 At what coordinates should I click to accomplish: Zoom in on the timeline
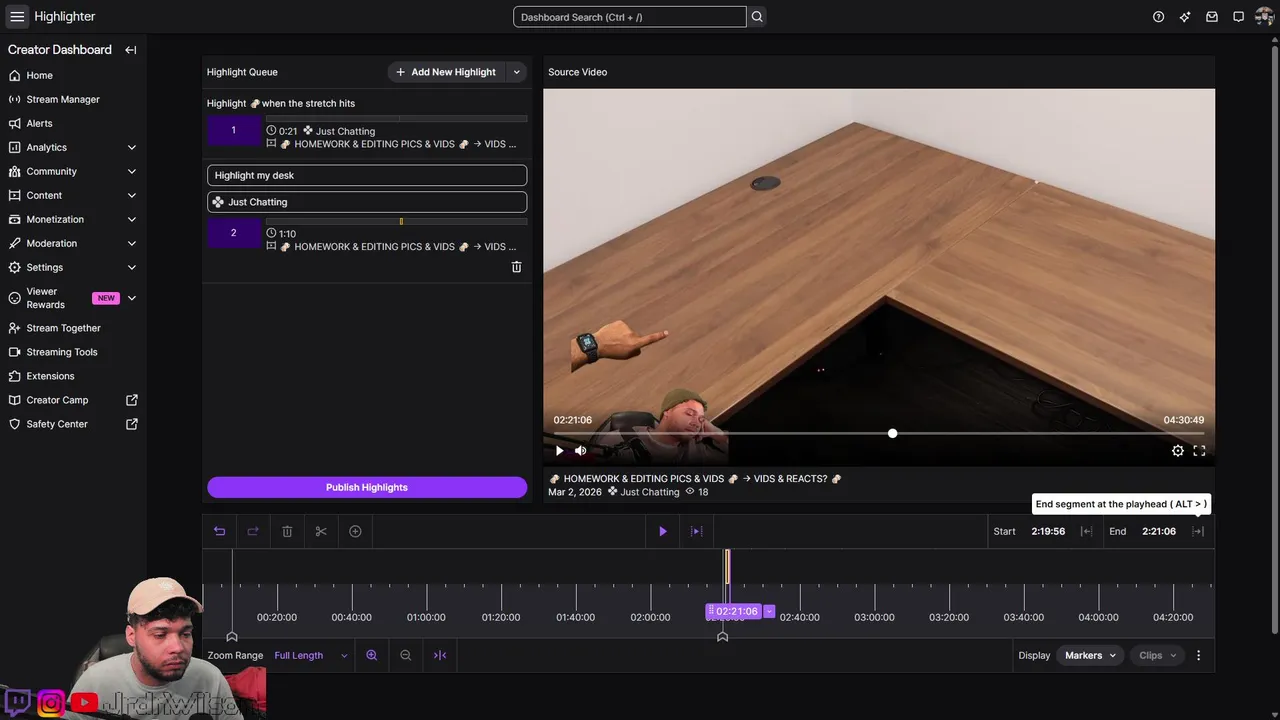pyautogui.click(x=372, y=655)
